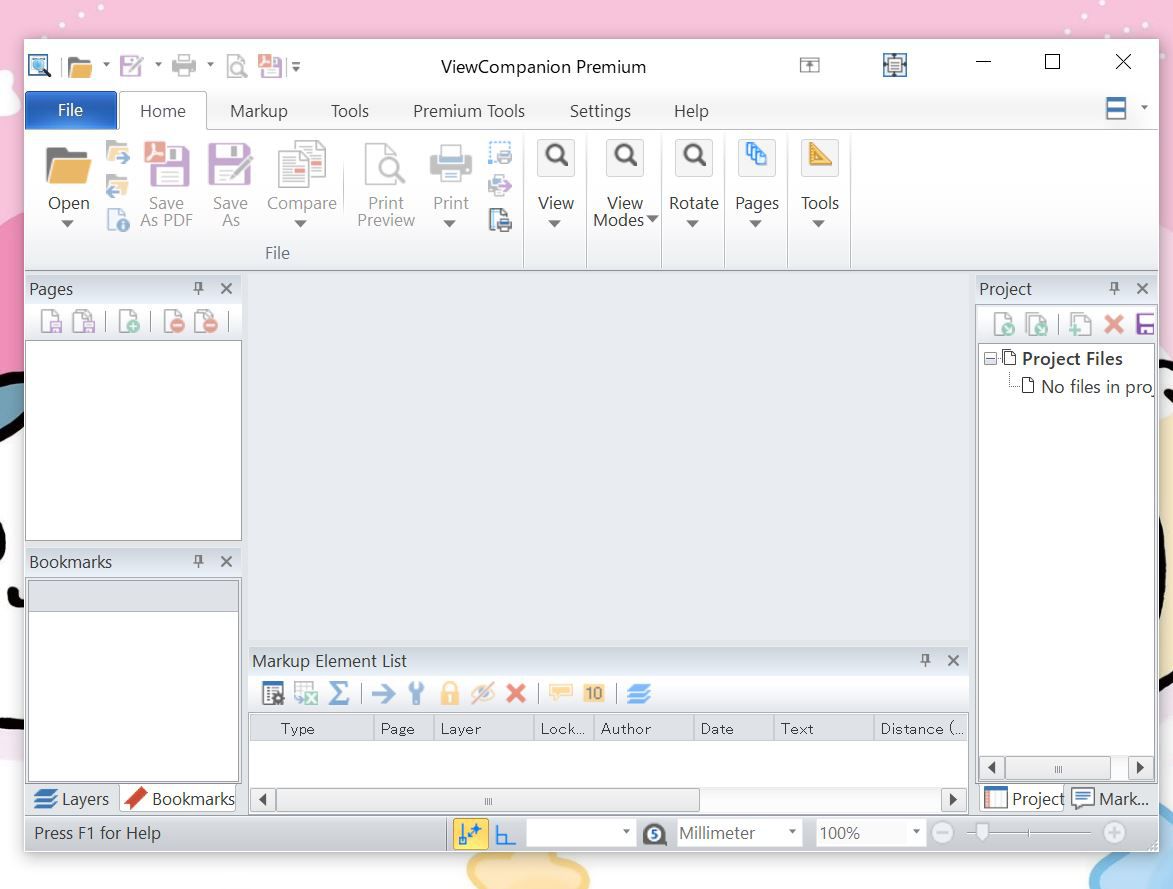The height and width of the screenshot is (889, 1173).
Task: Switch to the Layers panel tab
Action: tap(72, 798)
